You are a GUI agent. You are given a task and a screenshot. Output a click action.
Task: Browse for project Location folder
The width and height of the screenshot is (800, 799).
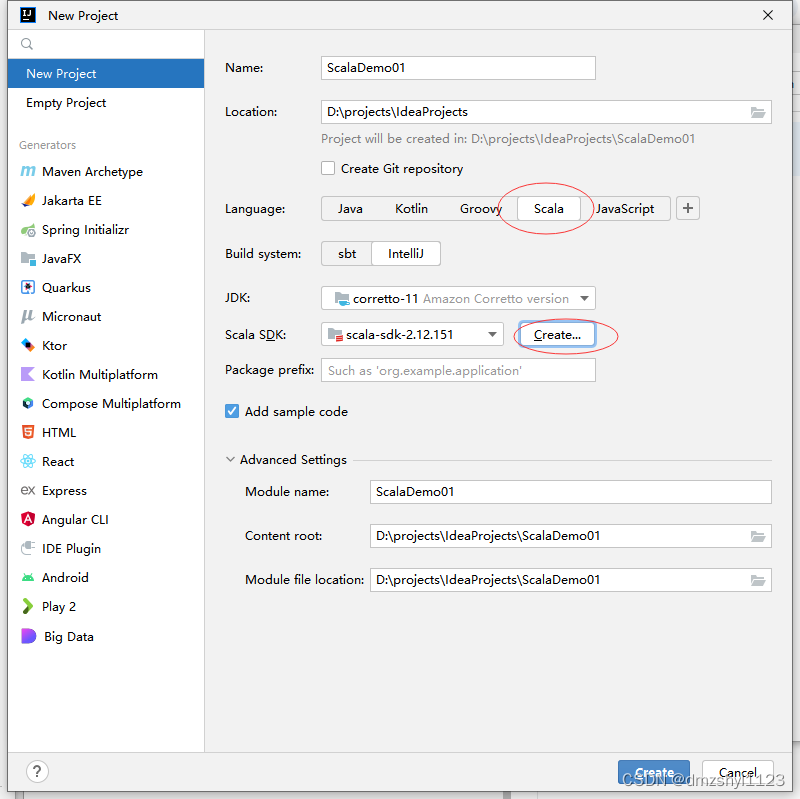coord(758,113)
